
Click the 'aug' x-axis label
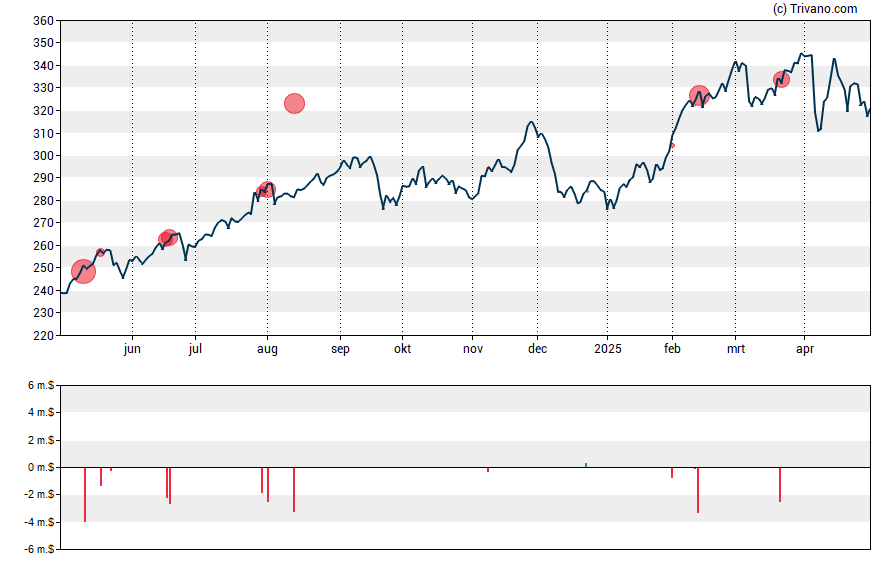267,350
